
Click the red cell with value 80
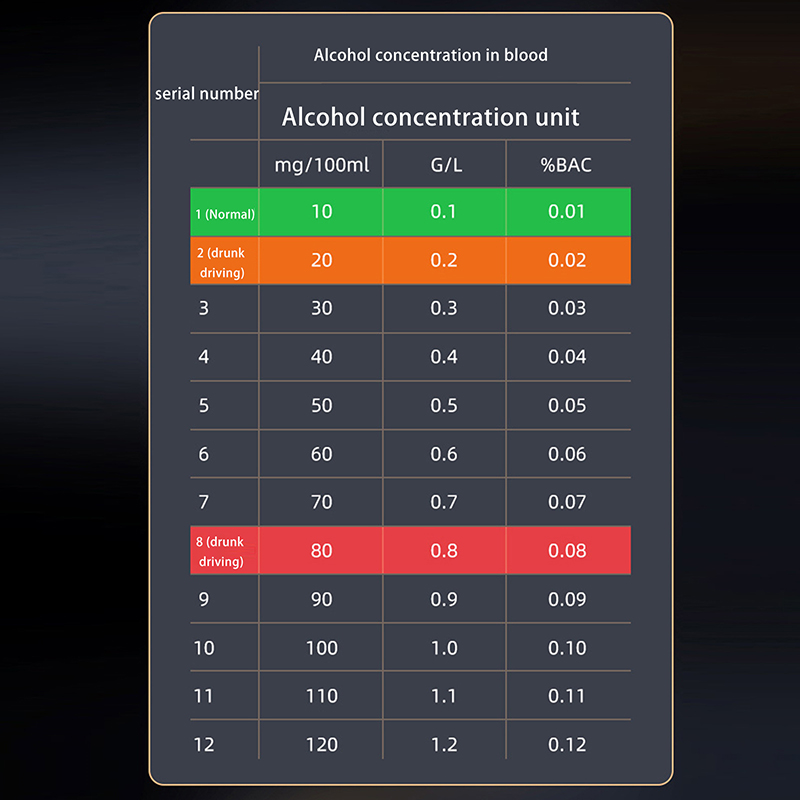[321, 551]
